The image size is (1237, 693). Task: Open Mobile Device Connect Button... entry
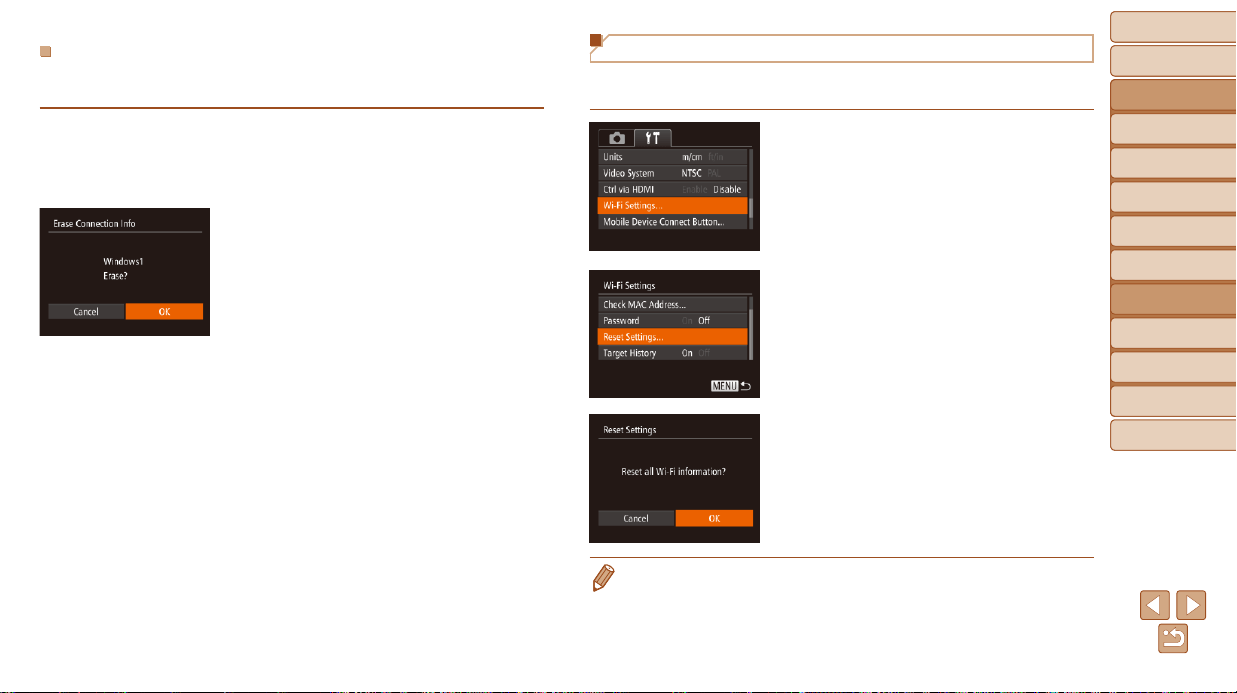pos(672,221)
